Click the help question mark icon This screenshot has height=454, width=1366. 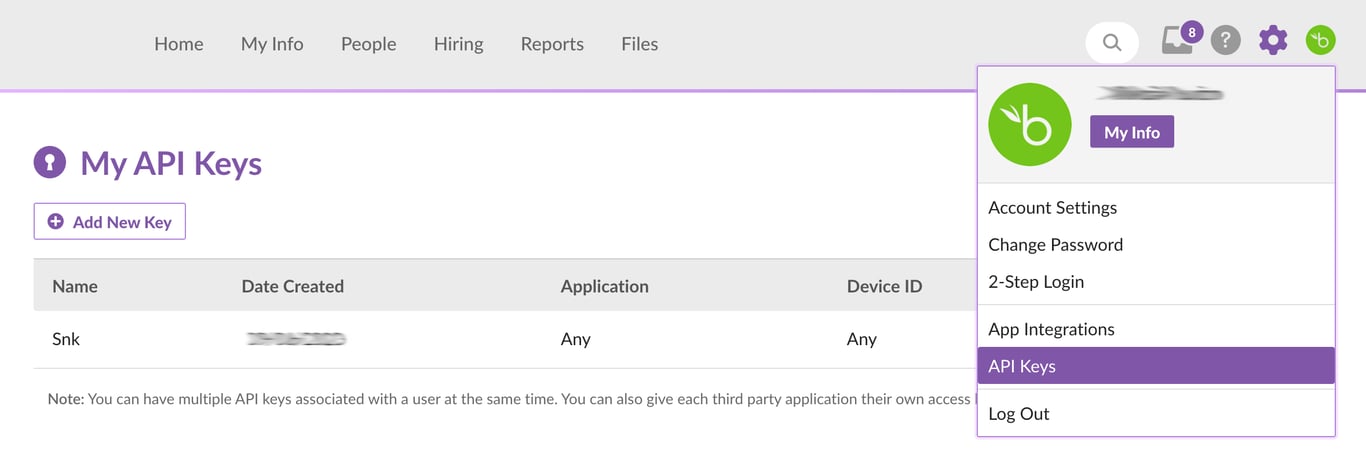(1225, 41)
